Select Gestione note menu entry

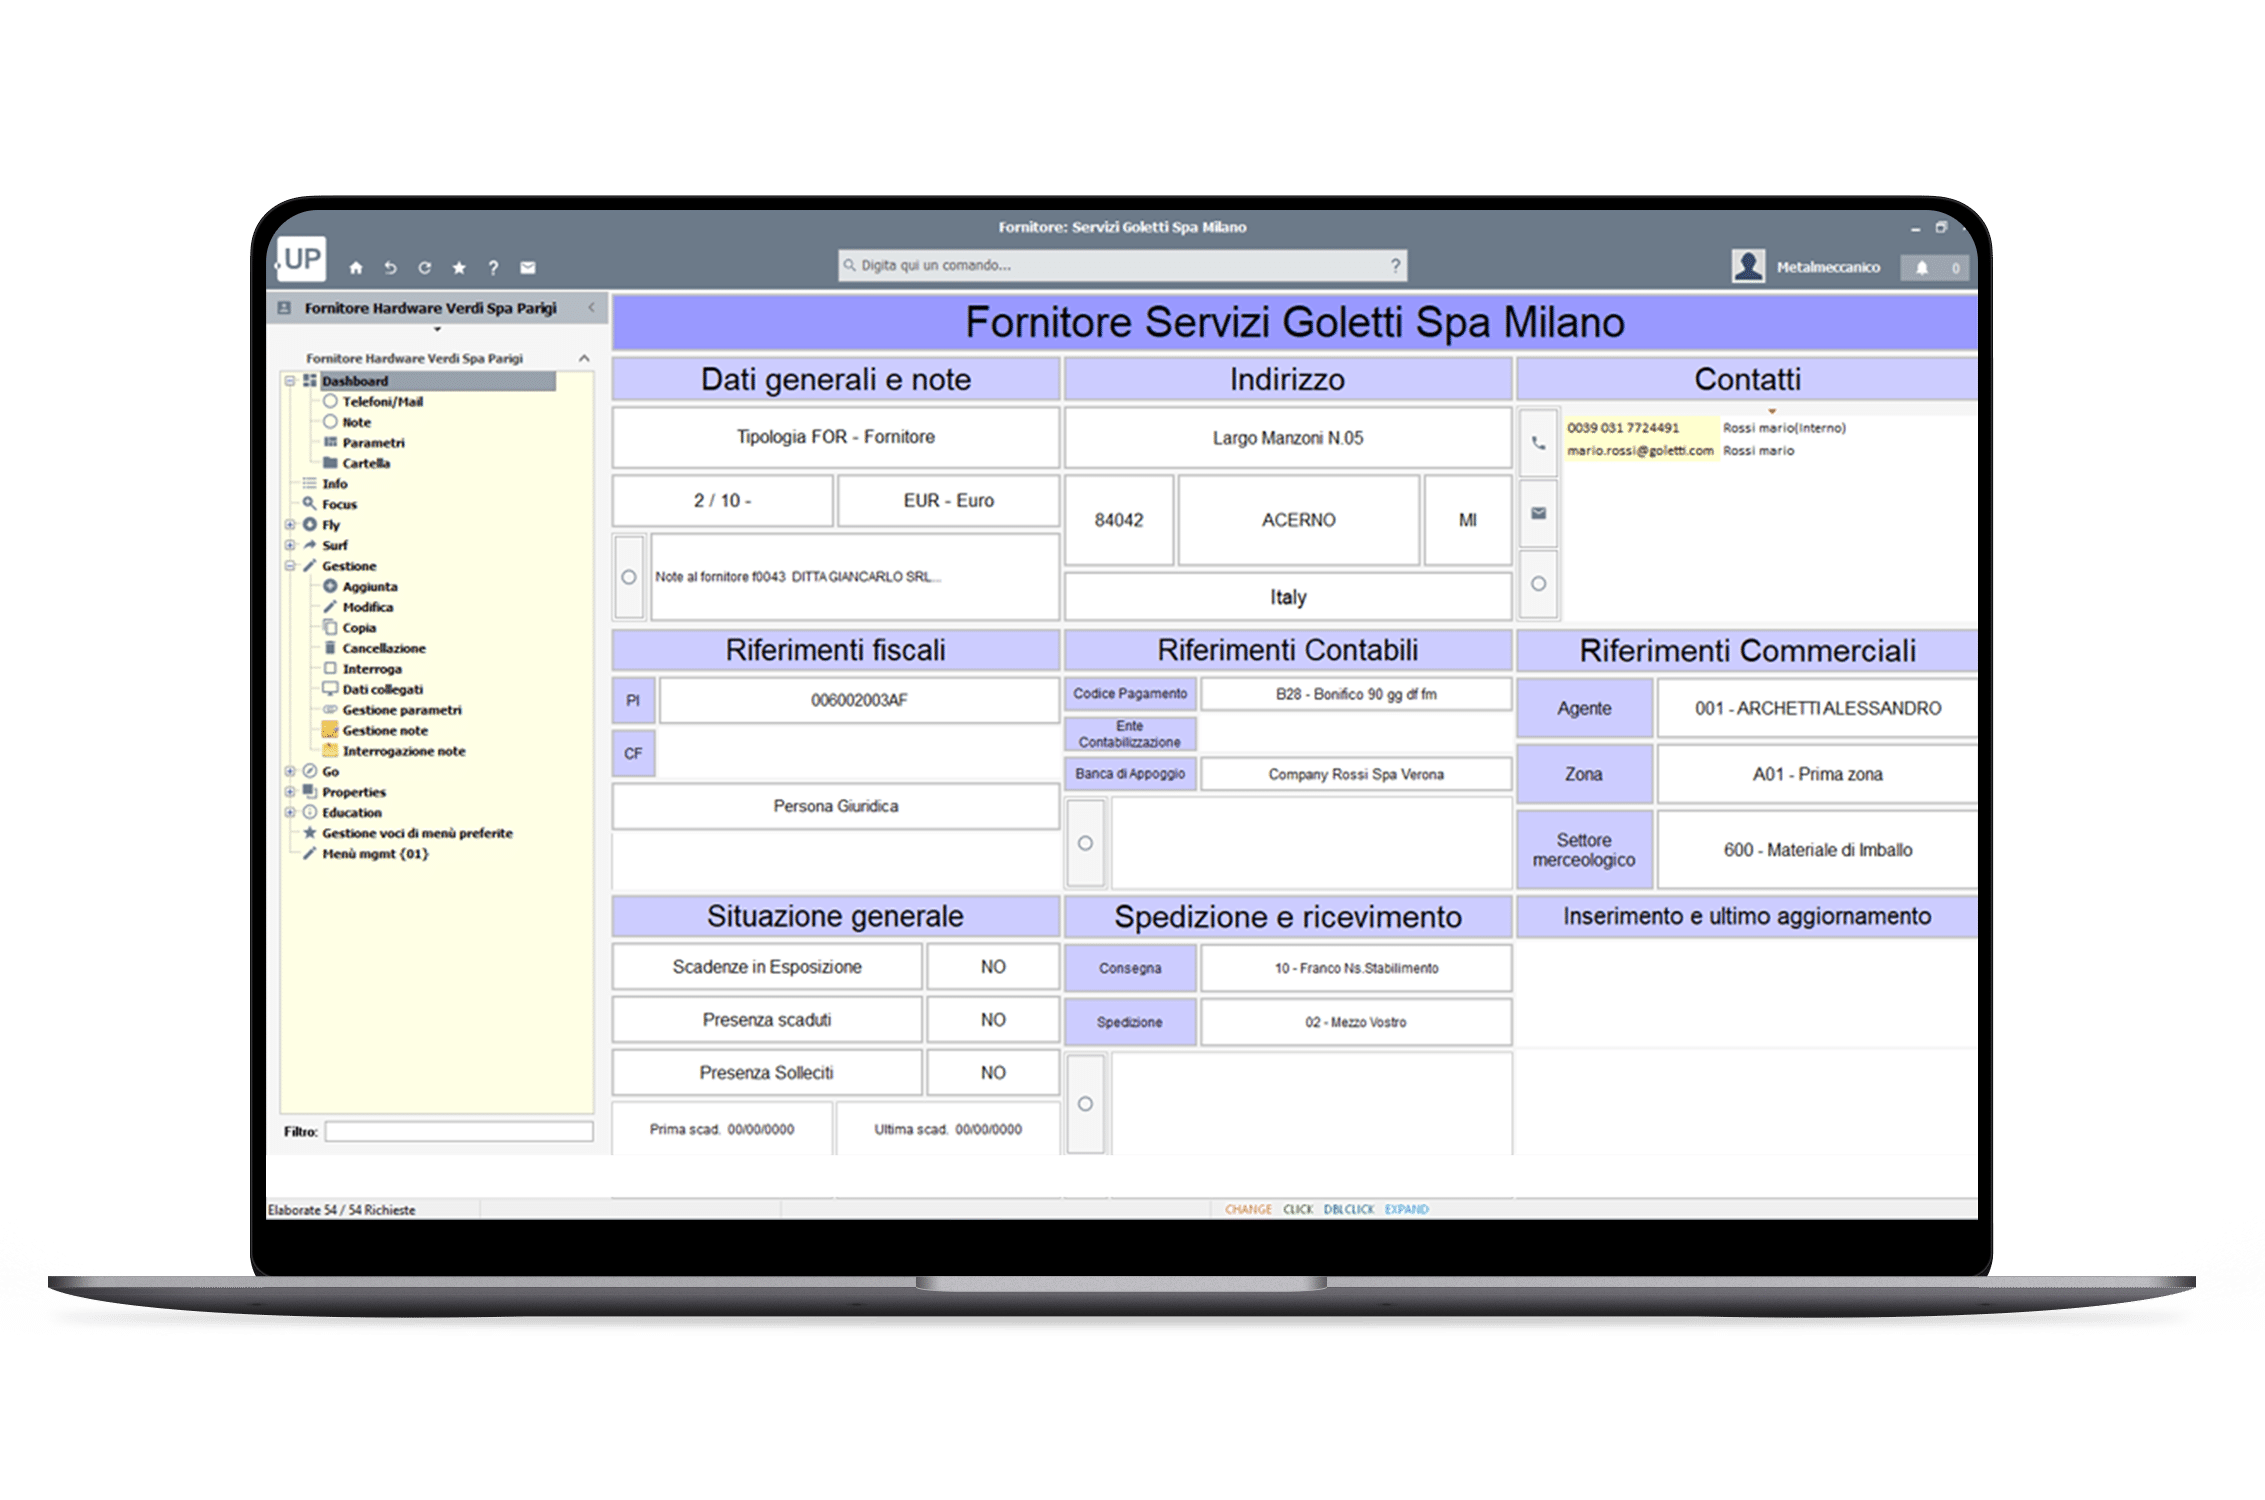[x=385, y=731]
